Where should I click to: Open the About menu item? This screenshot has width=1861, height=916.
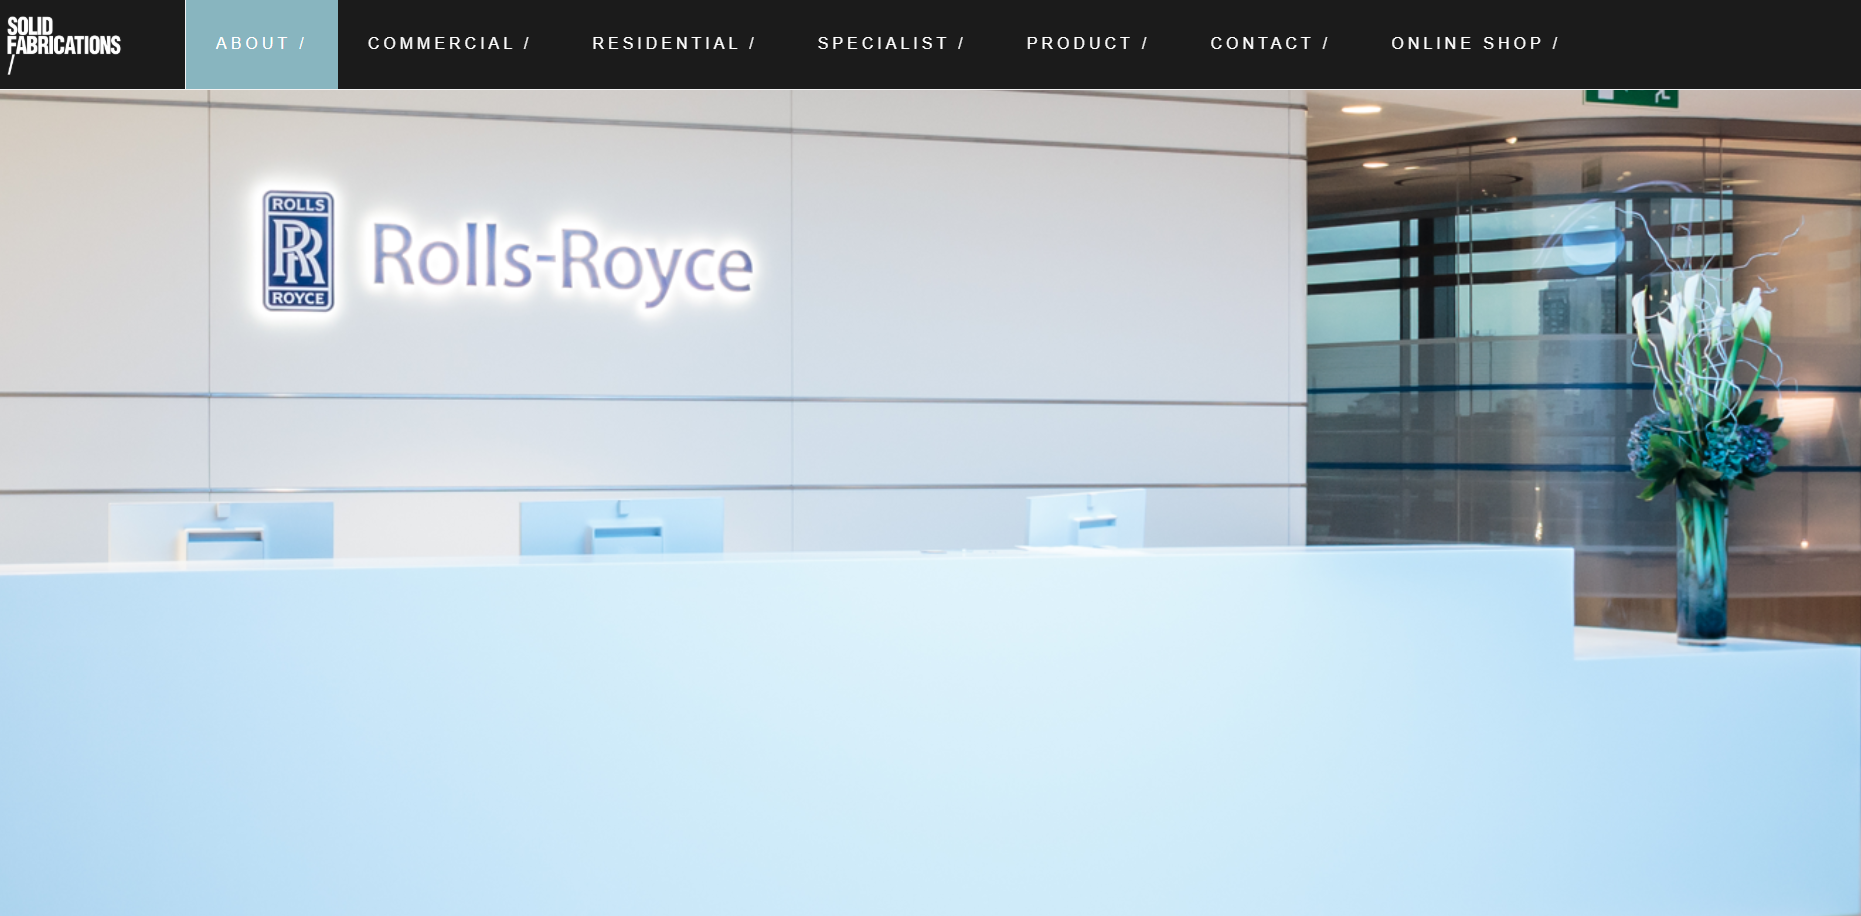(261, 44)
